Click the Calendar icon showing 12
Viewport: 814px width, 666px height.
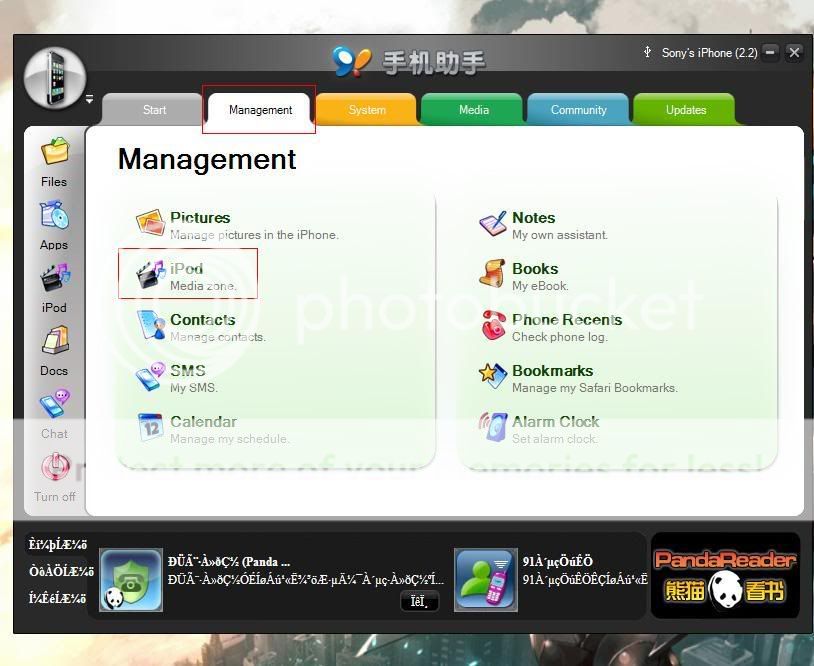tap(151, 427)
